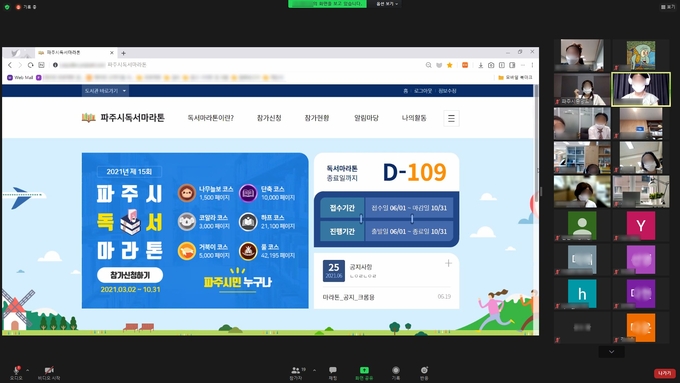Expand the arrow next to participants
The height and width of the screenshot is (383, 680).
coord(314,370)
